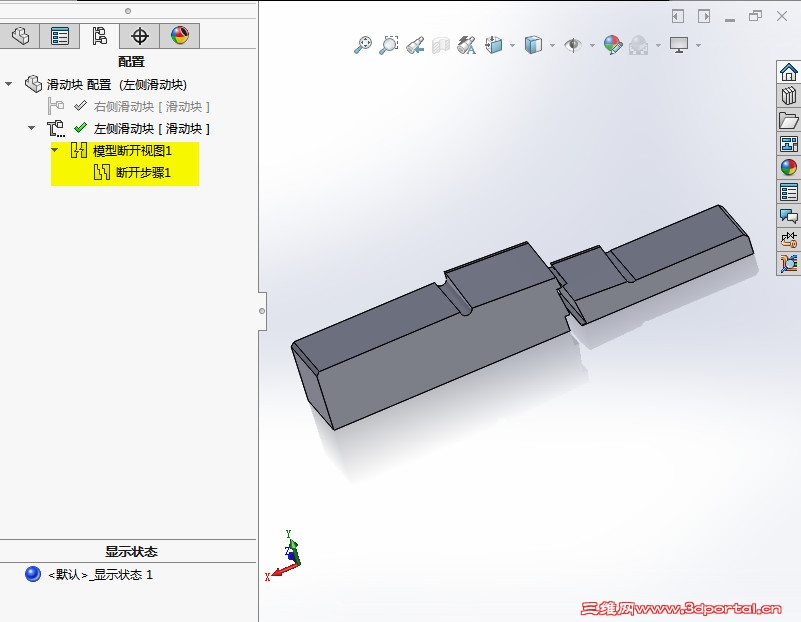
Task: Expand View Settings dropdown arrow
Action: coord(698,45)
